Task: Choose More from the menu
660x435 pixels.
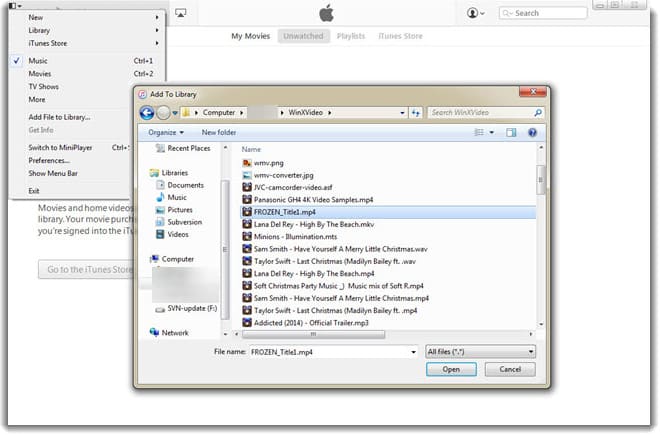Action: pyautogui.click(x=37, y=100)
